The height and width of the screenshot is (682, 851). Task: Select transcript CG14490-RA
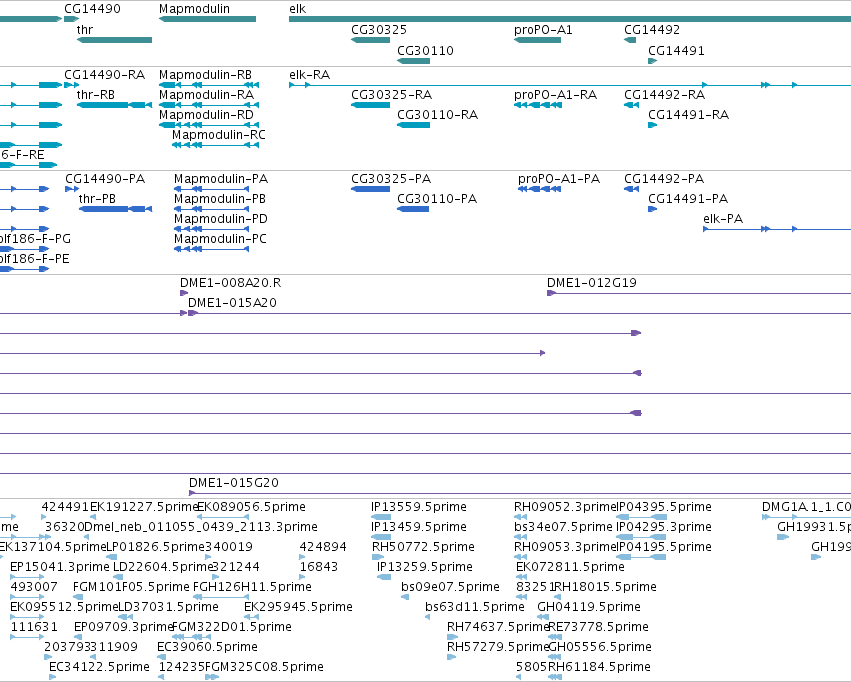105,74
